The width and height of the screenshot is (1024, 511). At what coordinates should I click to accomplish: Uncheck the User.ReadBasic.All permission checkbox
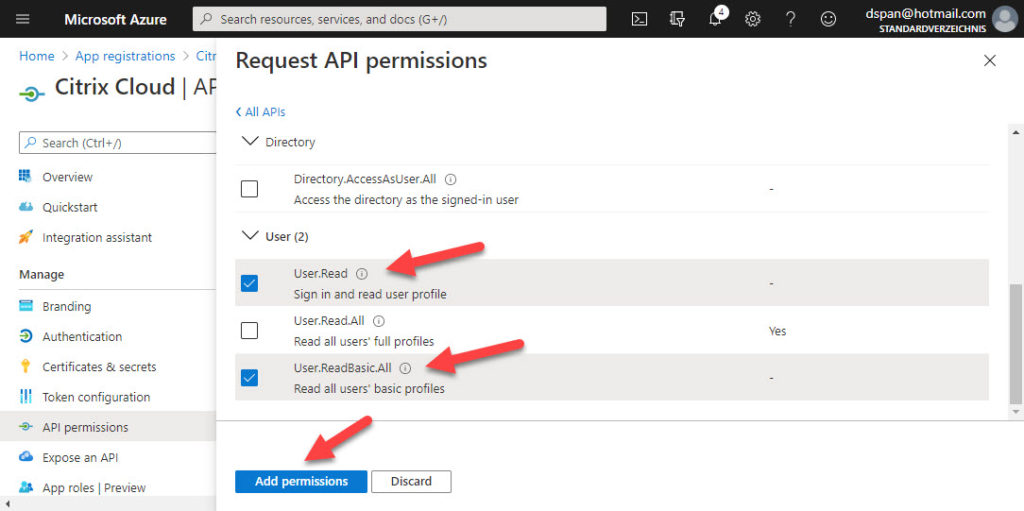coord(249,378)
